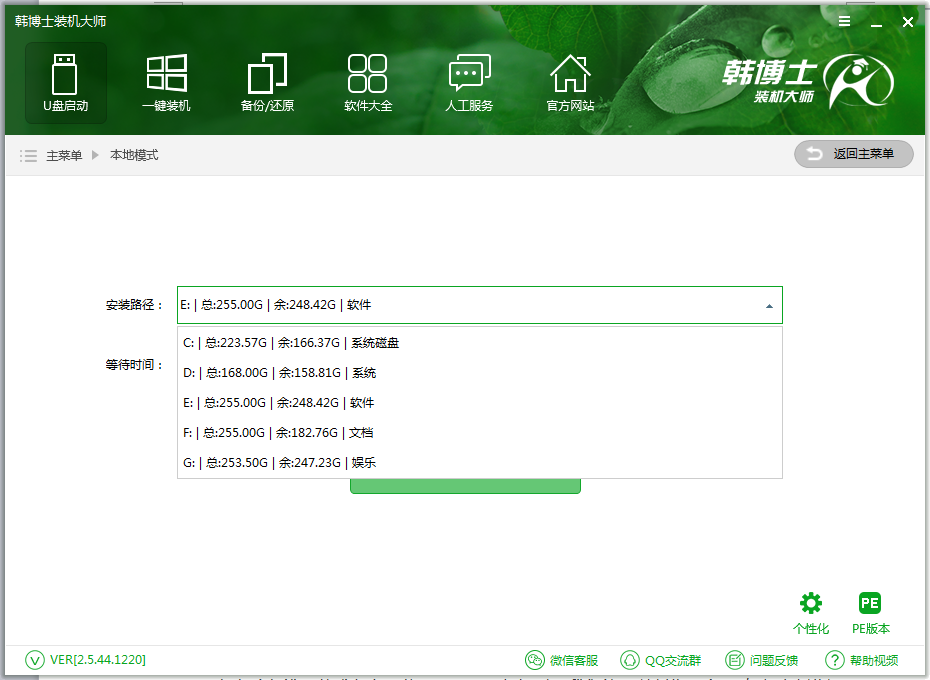
Task: Open the 备份/还原 section
Action: (267, 83)
